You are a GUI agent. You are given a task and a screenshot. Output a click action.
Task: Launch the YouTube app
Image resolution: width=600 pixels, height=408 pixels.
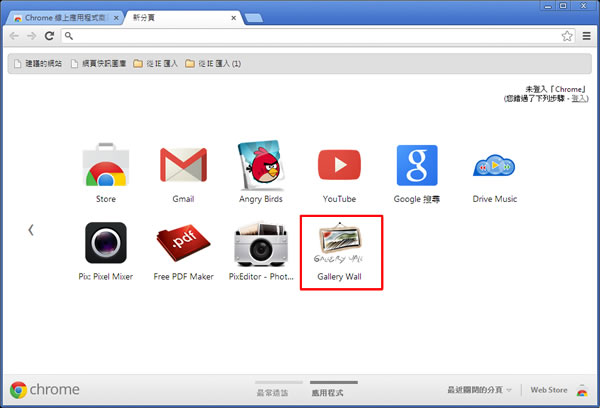click(339, 165)
